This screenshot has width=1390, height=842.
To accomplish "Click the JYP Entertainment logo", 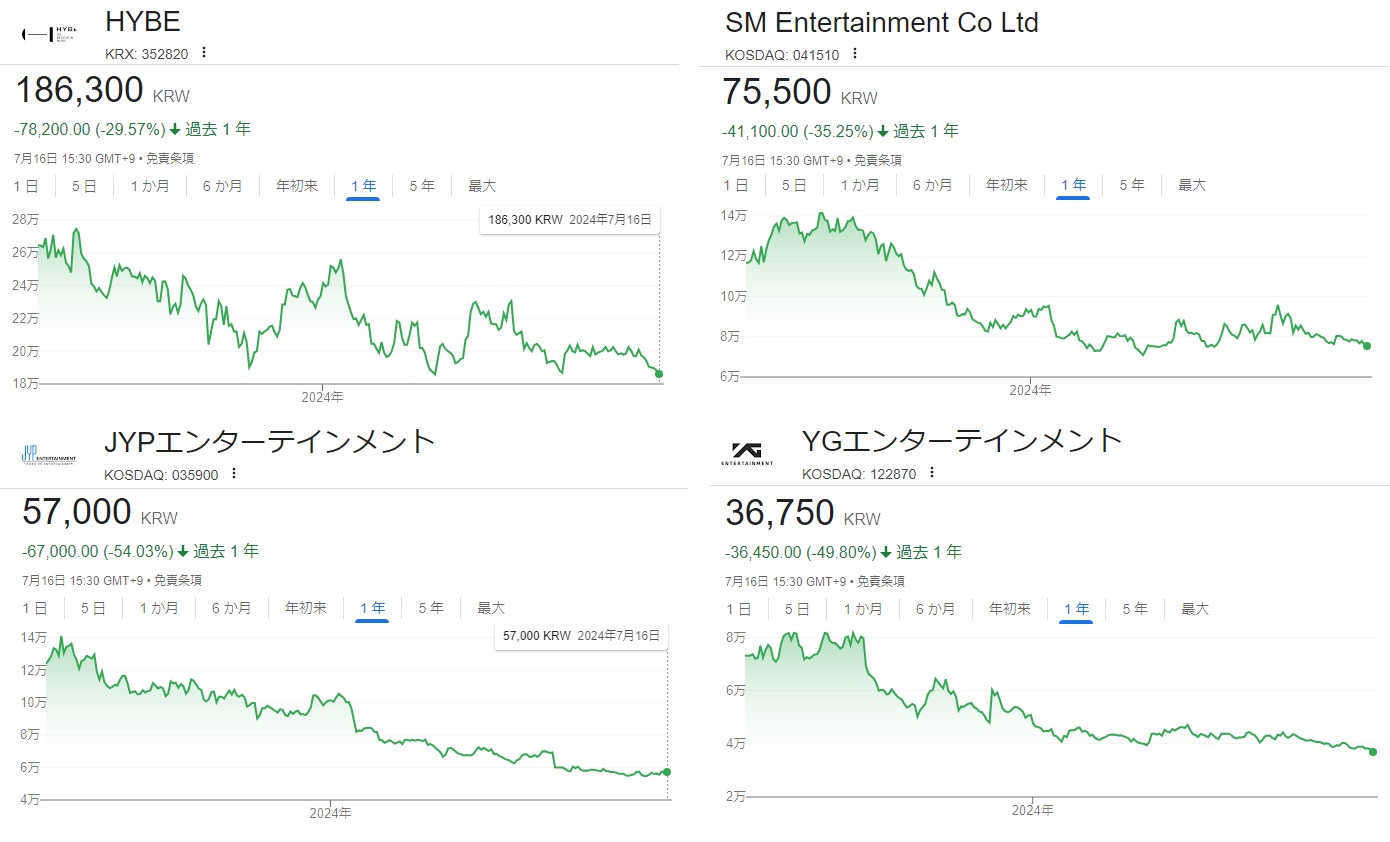I will (48, 456).
